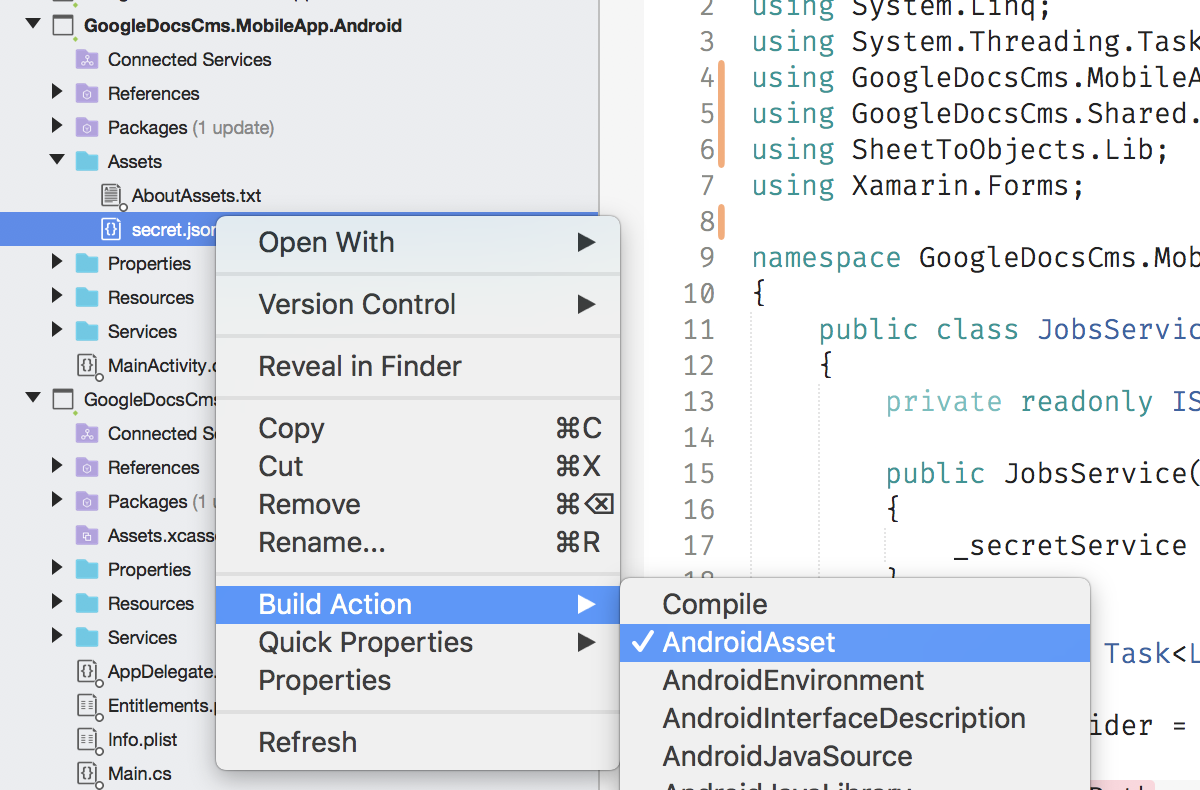Click the GoogleDocsCms.MobileApp.Android project icon
The width and height of the screenshot is (1200, 790).
pyautogui.click(x=63, y=25)
